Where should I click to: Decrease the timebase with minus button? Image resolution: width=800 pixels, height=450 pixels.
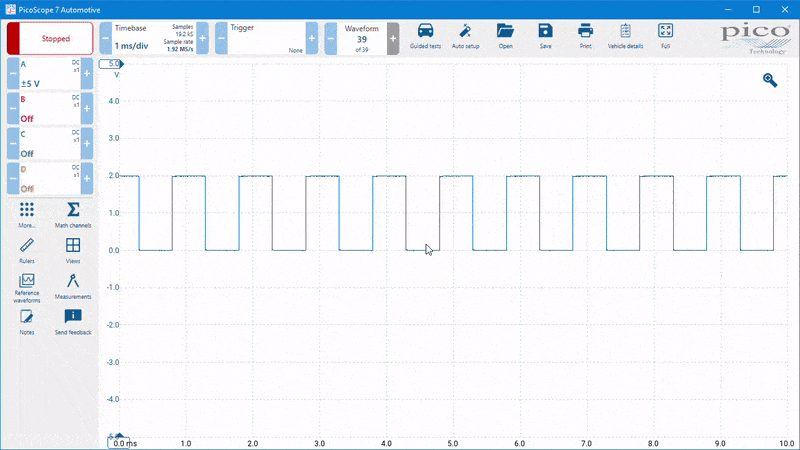[x=106, y=38]
